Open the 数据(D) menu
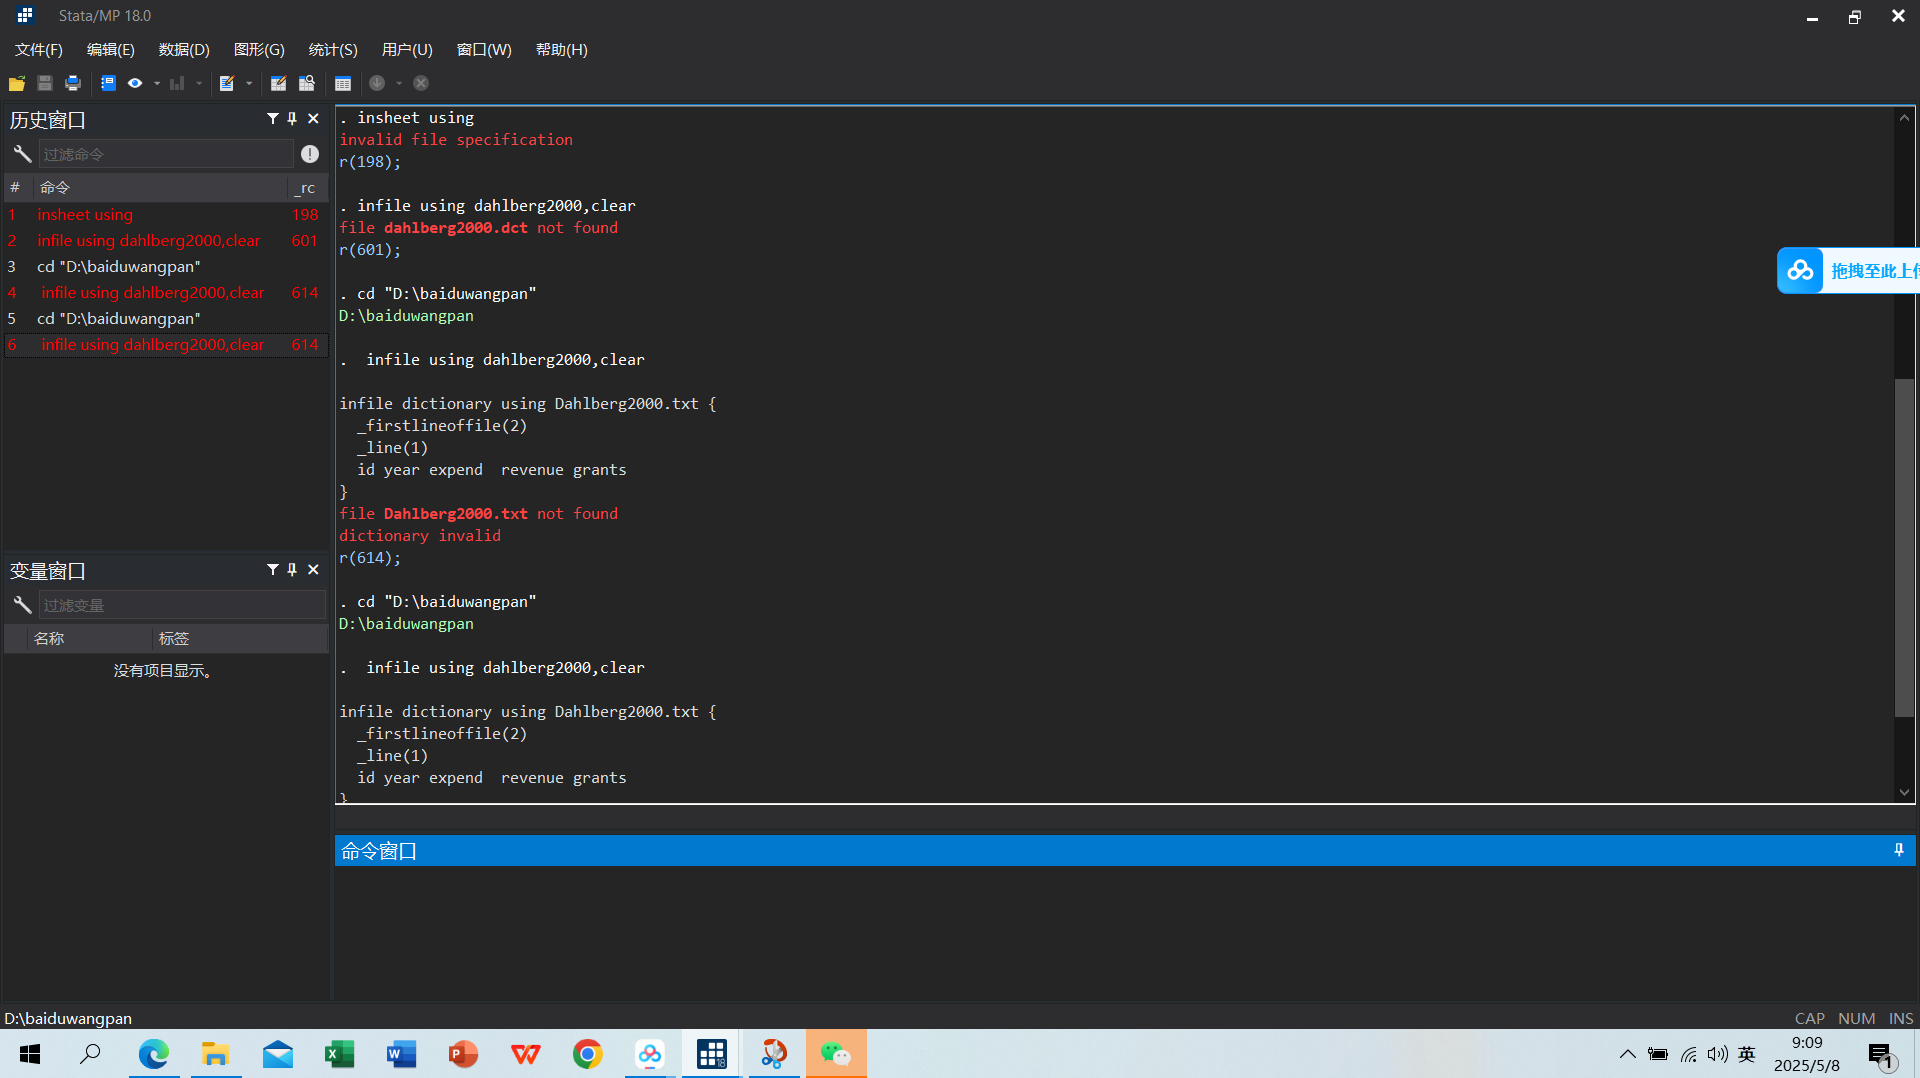The width and height of the screenshot is (1920, 1078). click(x=184, y=50)
